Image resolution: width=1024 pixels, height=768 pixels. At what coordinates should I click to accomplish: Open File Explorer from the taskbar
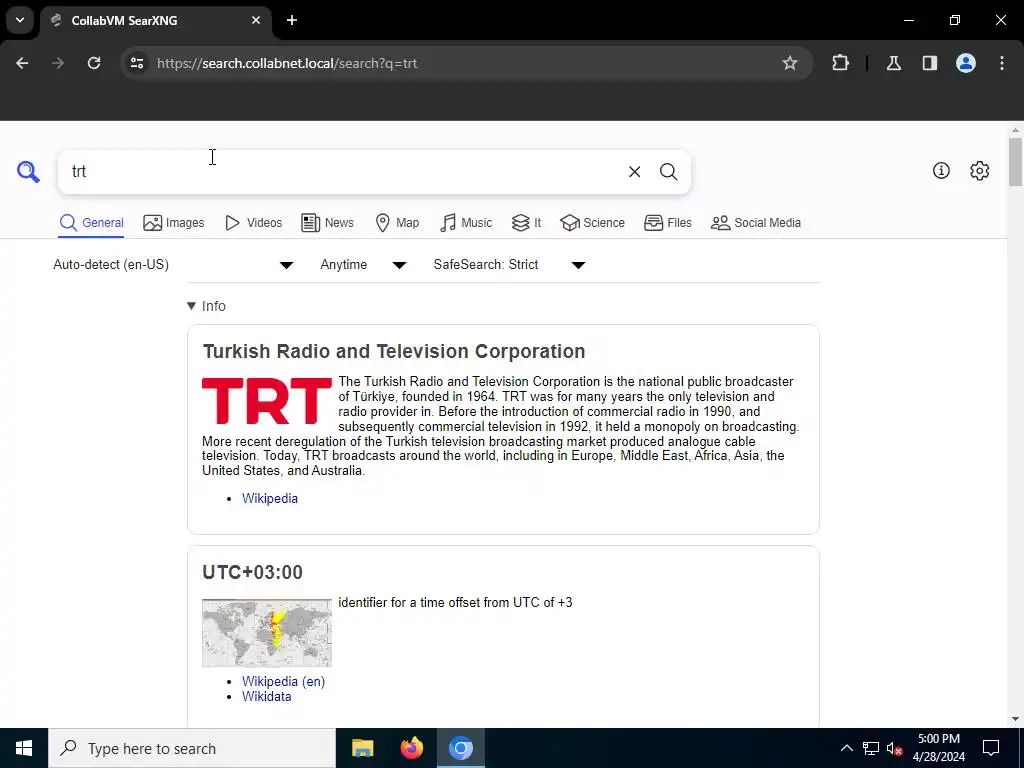(362, 748)
